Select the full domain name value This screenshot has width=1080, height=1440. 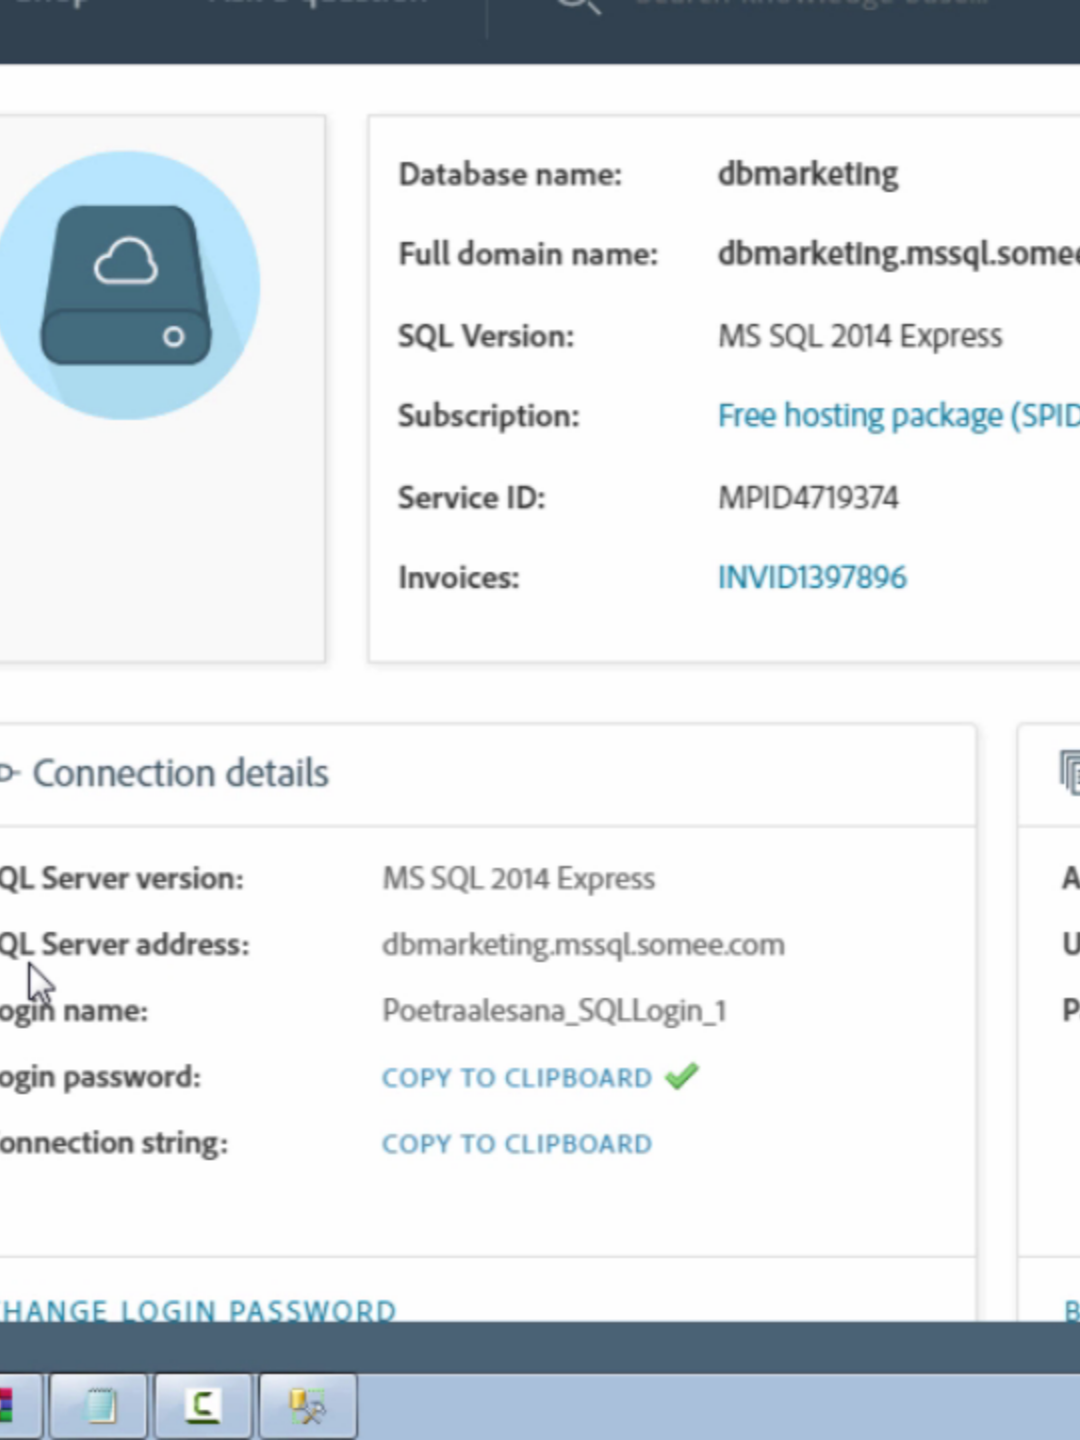(898, 254)
